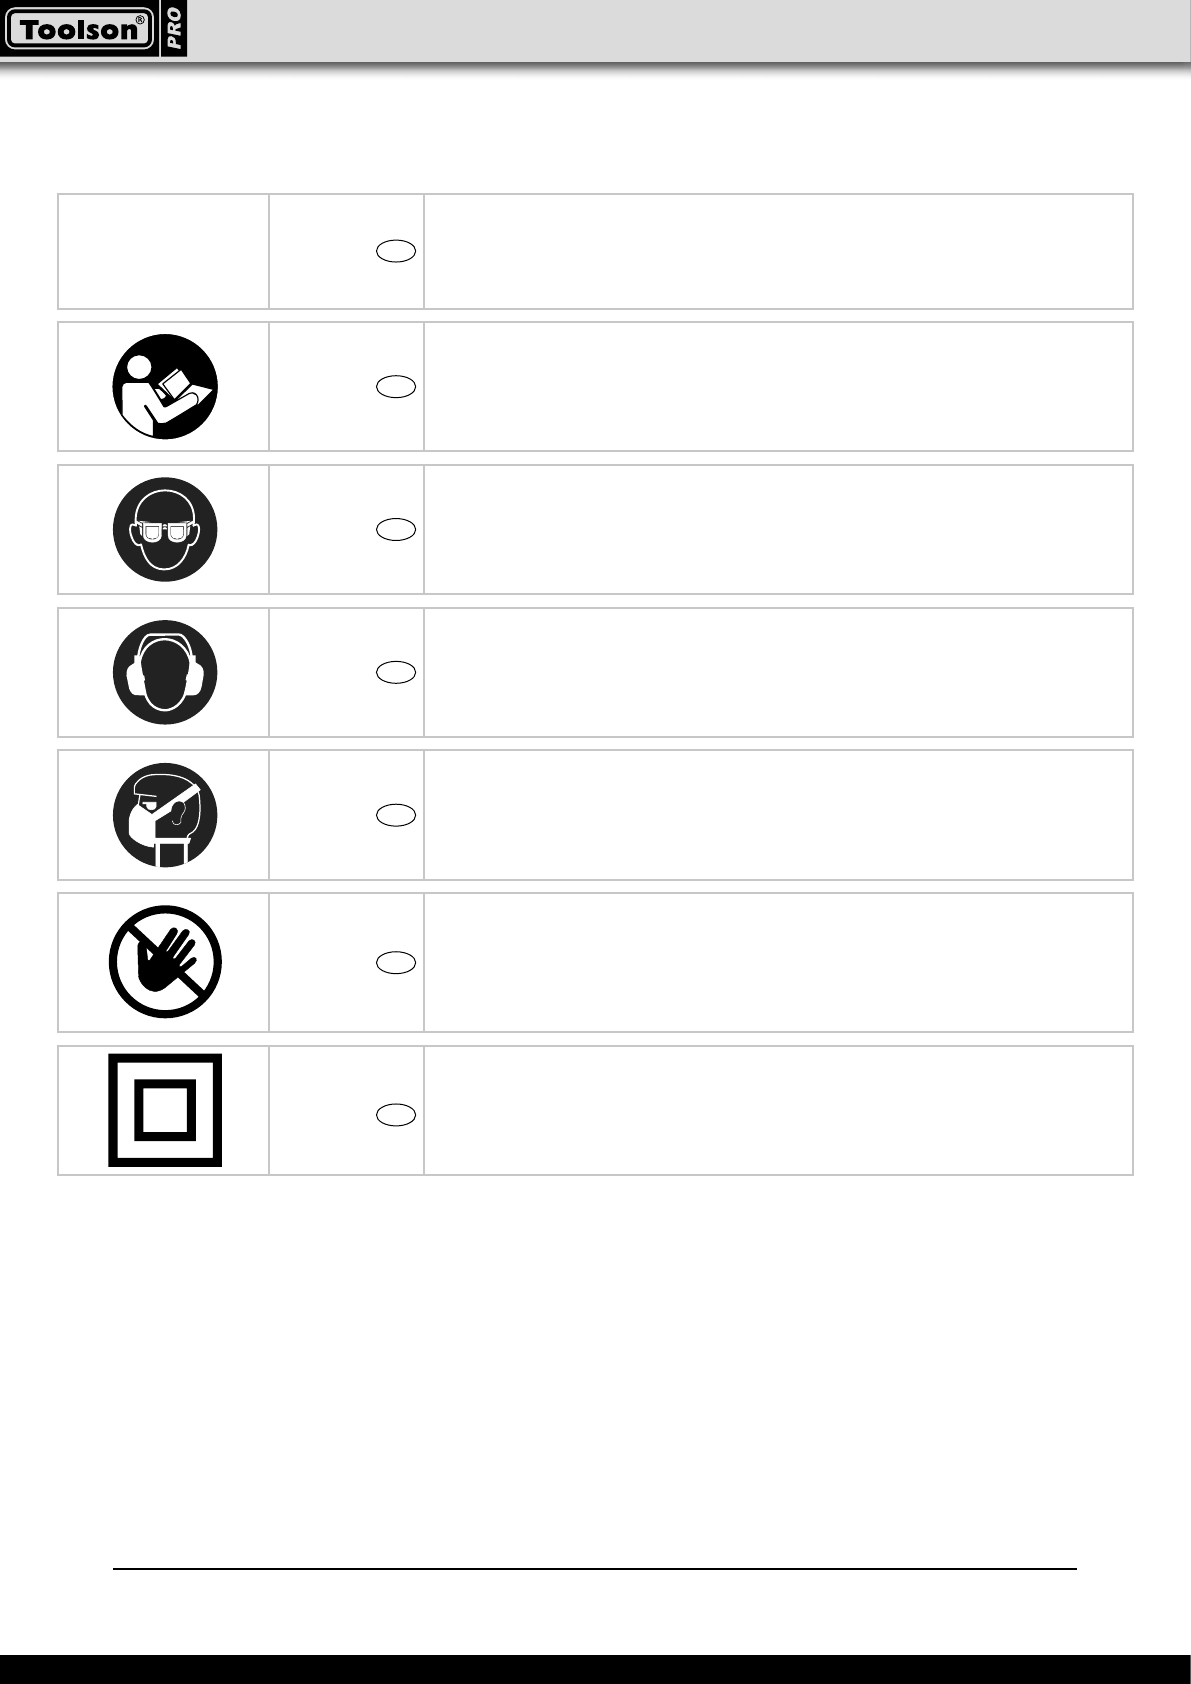Viewport: 1191px width, 1684px height.
Task: Click the wide blank text cell in the double-square row
Action: [x=778, y=1110]
